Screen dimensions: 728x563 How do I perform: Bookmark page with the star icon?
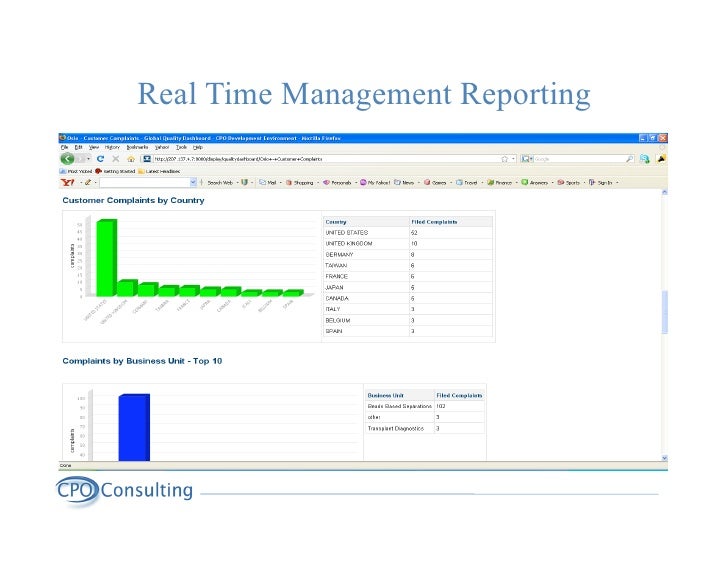pyautogui.click(x=504, y=159)
